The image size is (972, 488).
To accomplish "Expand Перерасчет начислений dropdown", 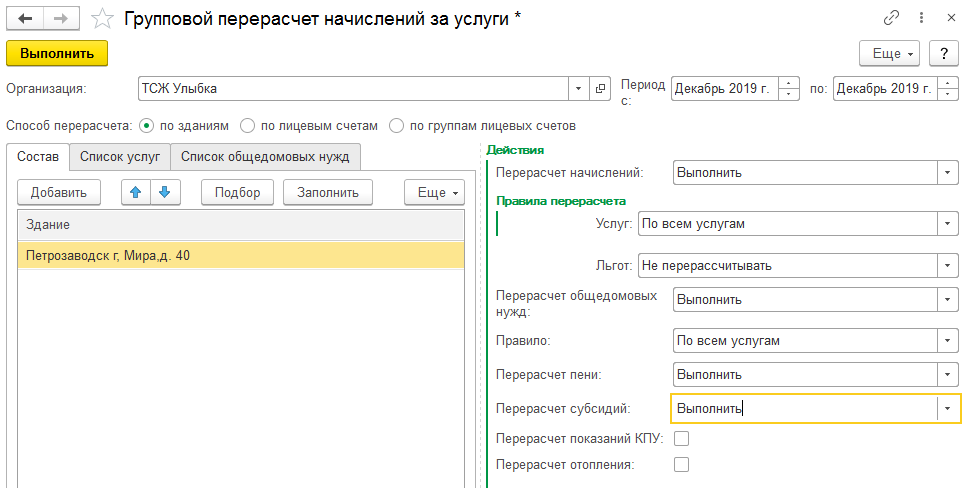I will [947, 173].
